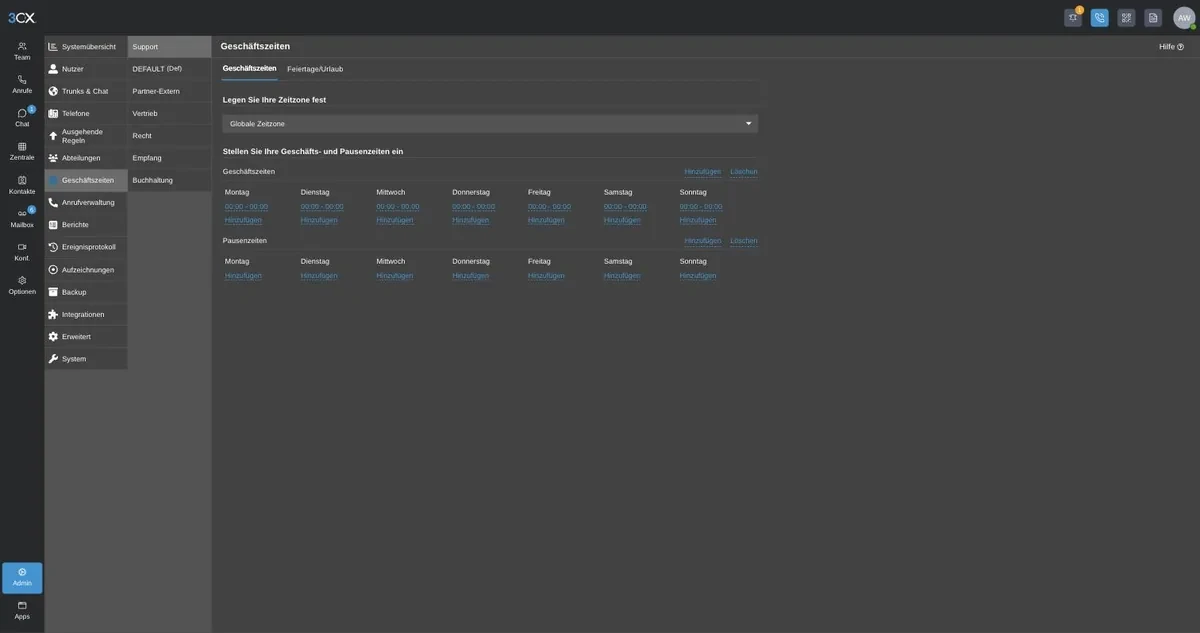Select the Partner-Extern department
The height and width of the screenshot is (633, 1200).
click(x=169, y=91)
